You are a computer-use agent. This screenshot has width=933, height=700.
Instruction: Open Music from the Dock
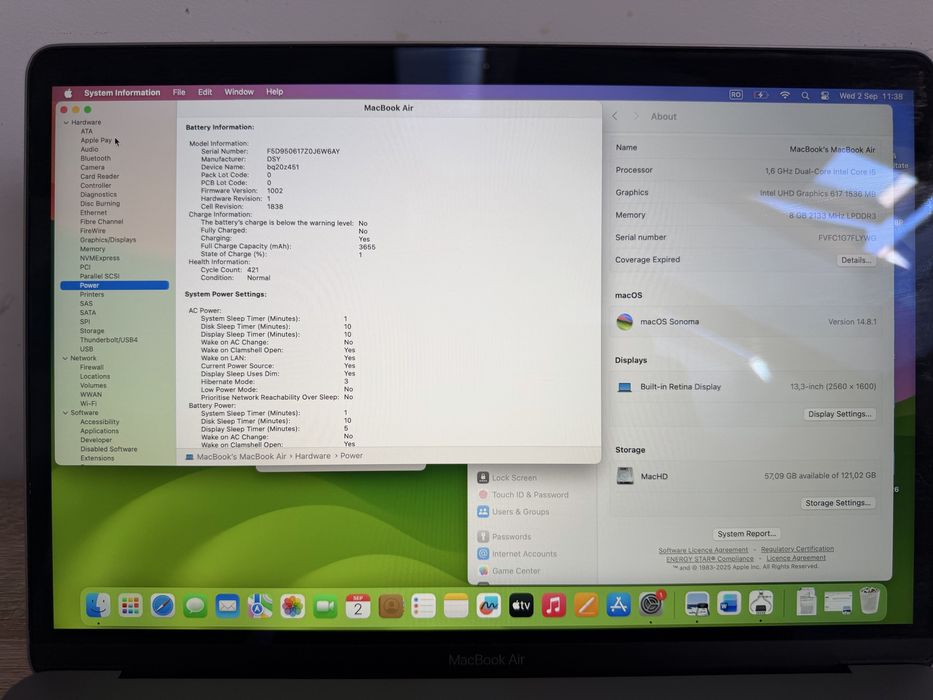pos(553,606)
